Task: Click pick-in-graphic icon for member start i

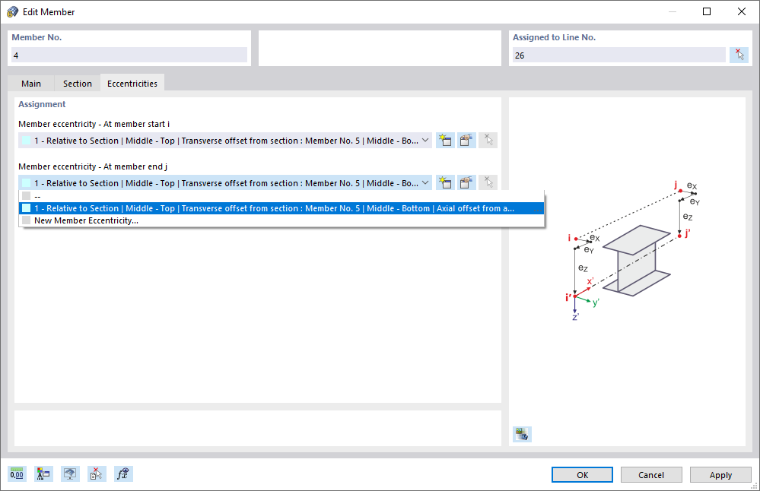Action: 488,141
